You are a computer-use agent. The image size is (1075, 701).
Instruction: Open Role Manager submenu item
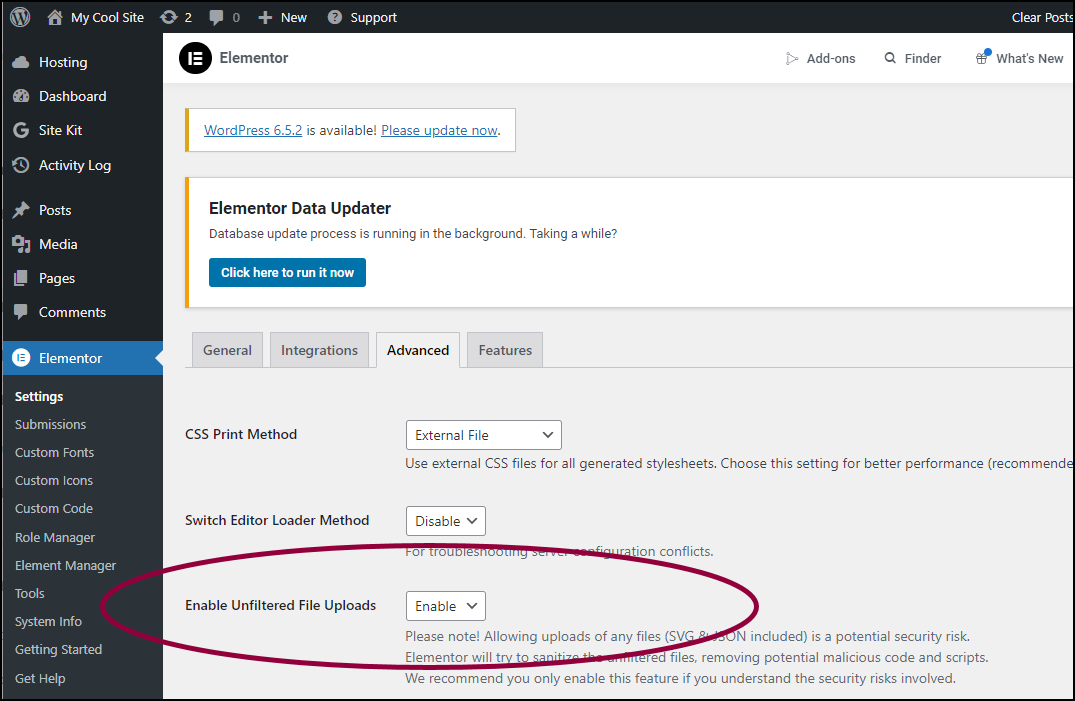(x=55, y=537)
